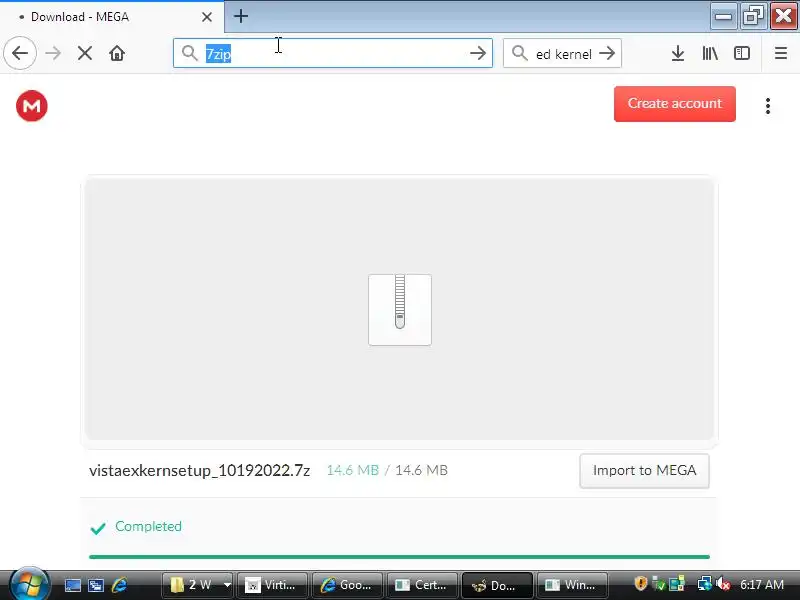Click the colored-squares tray icon

[677, 584]
